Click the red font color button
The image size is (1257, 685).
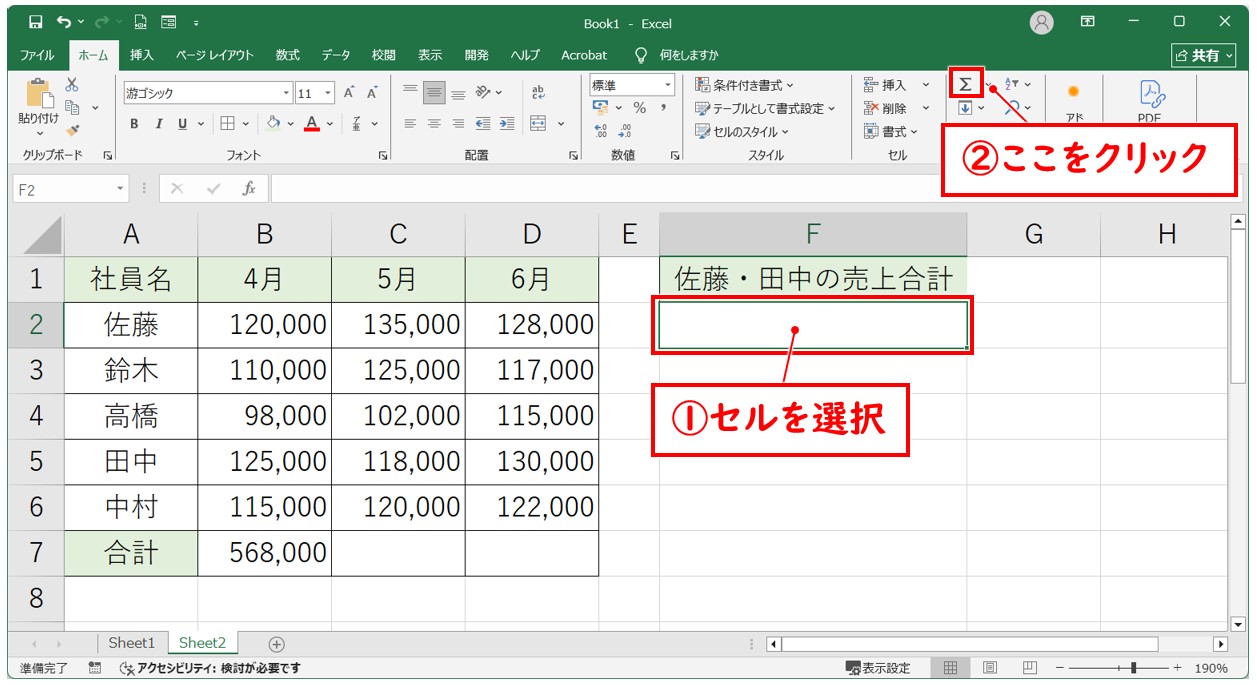312,124
